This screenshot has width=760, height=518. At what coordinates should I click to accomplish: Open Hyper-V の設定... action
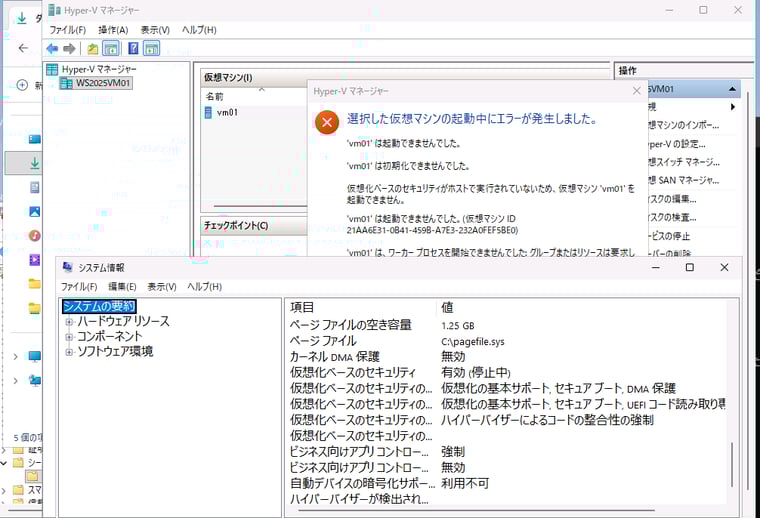coord(677,144)
